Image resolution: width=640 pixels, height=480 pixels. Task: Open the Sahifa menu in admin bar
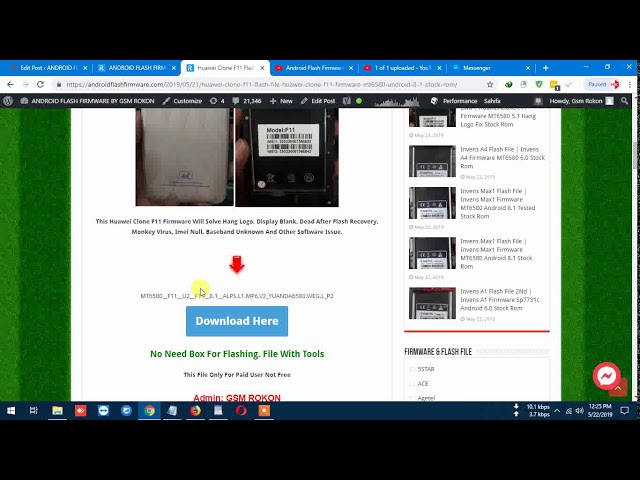click(x=492, y=101)
